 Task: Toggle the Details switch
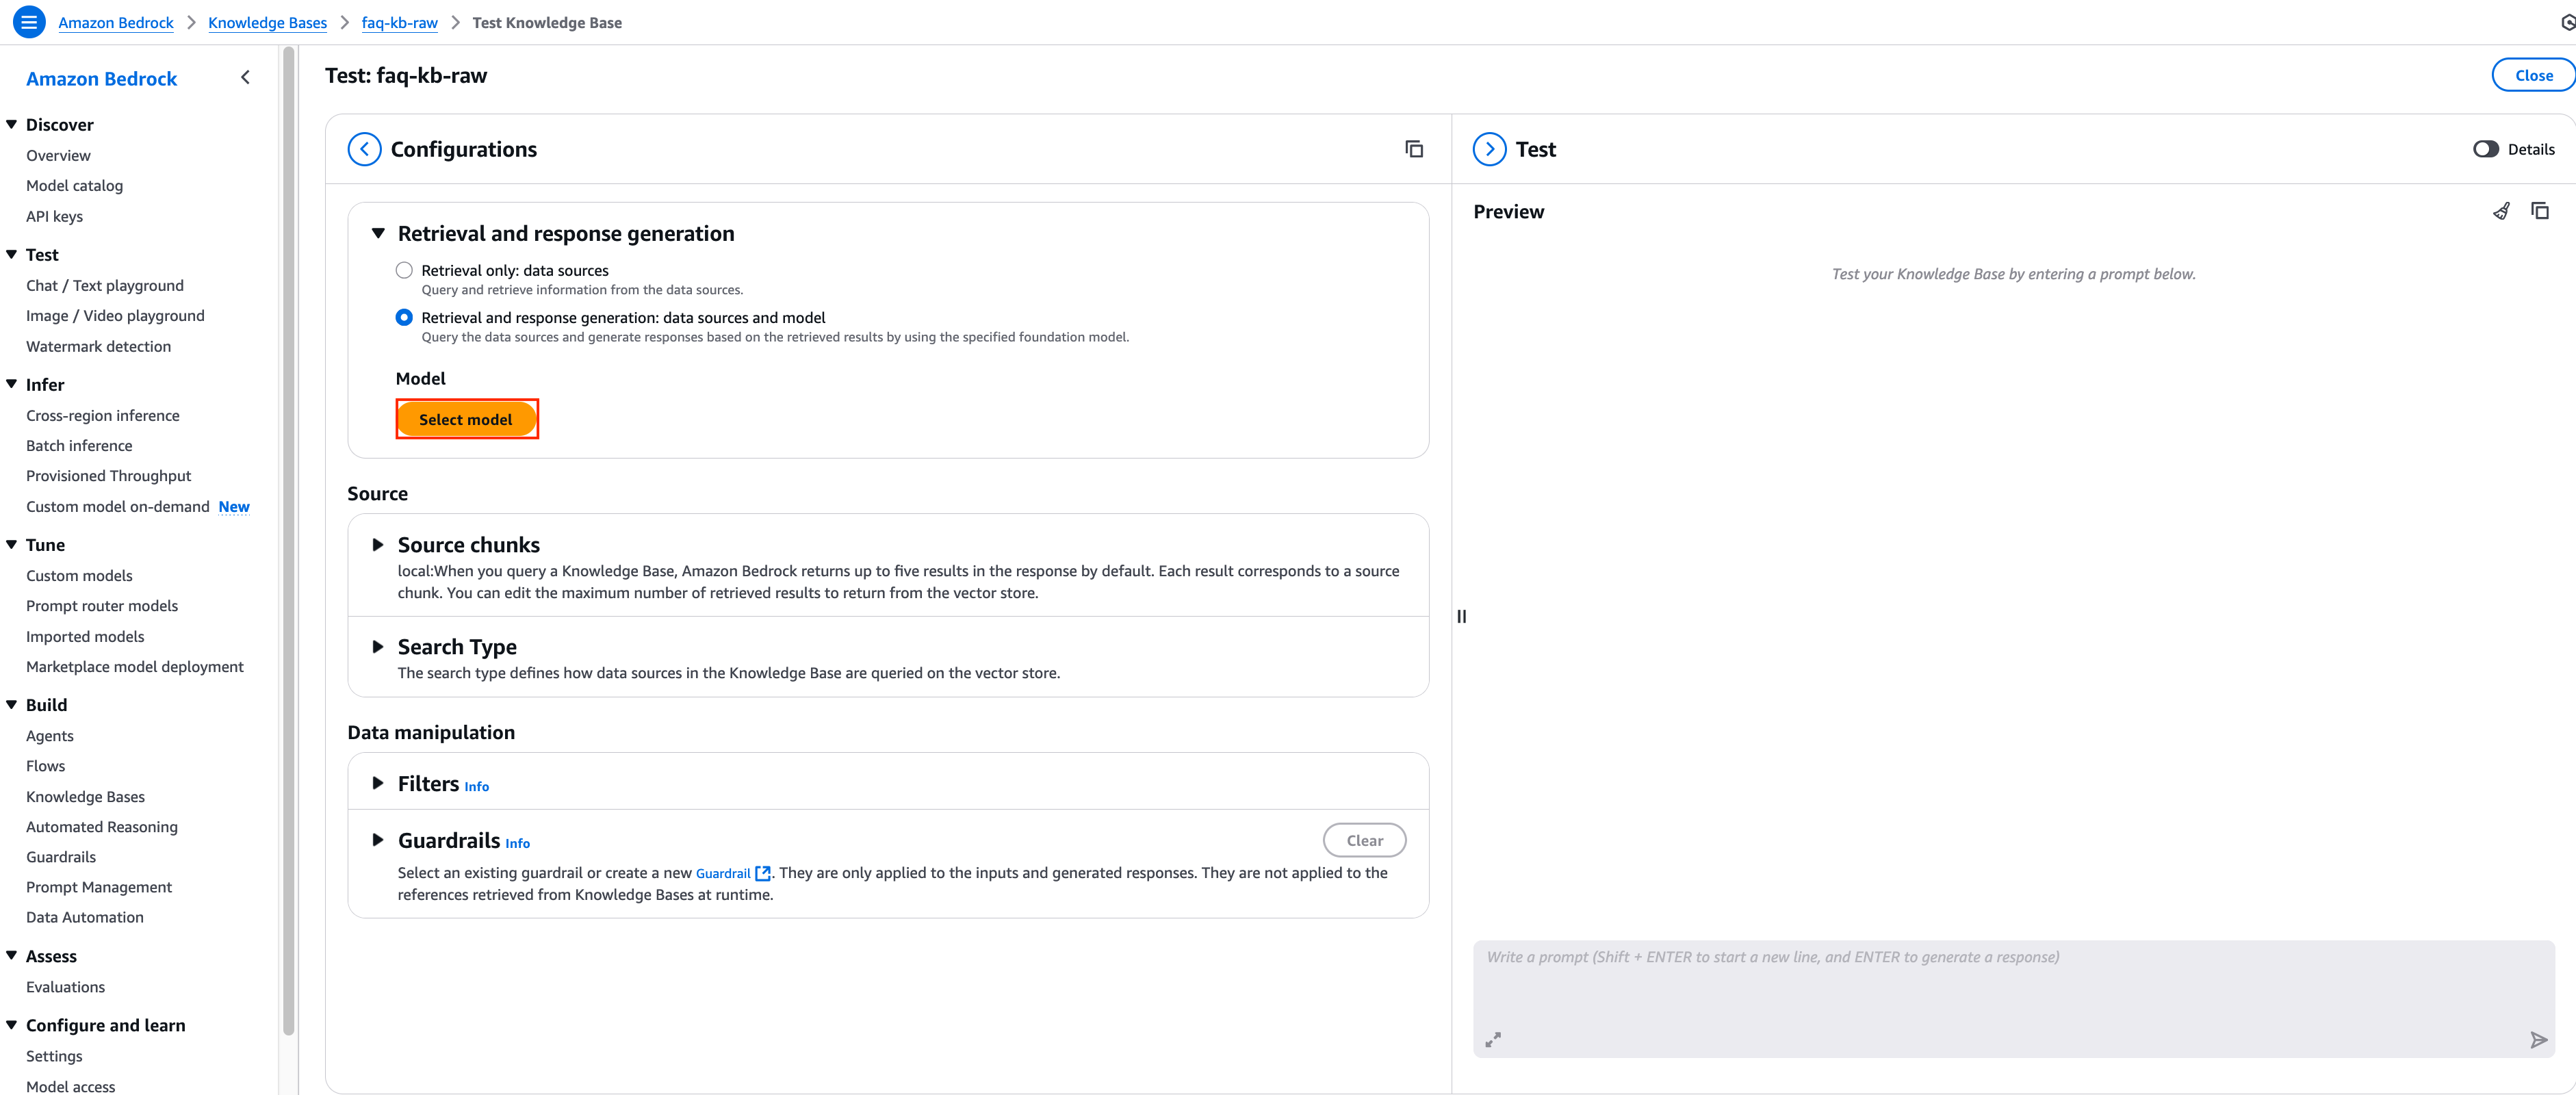pyautogui.click(x=2486, y=149)
